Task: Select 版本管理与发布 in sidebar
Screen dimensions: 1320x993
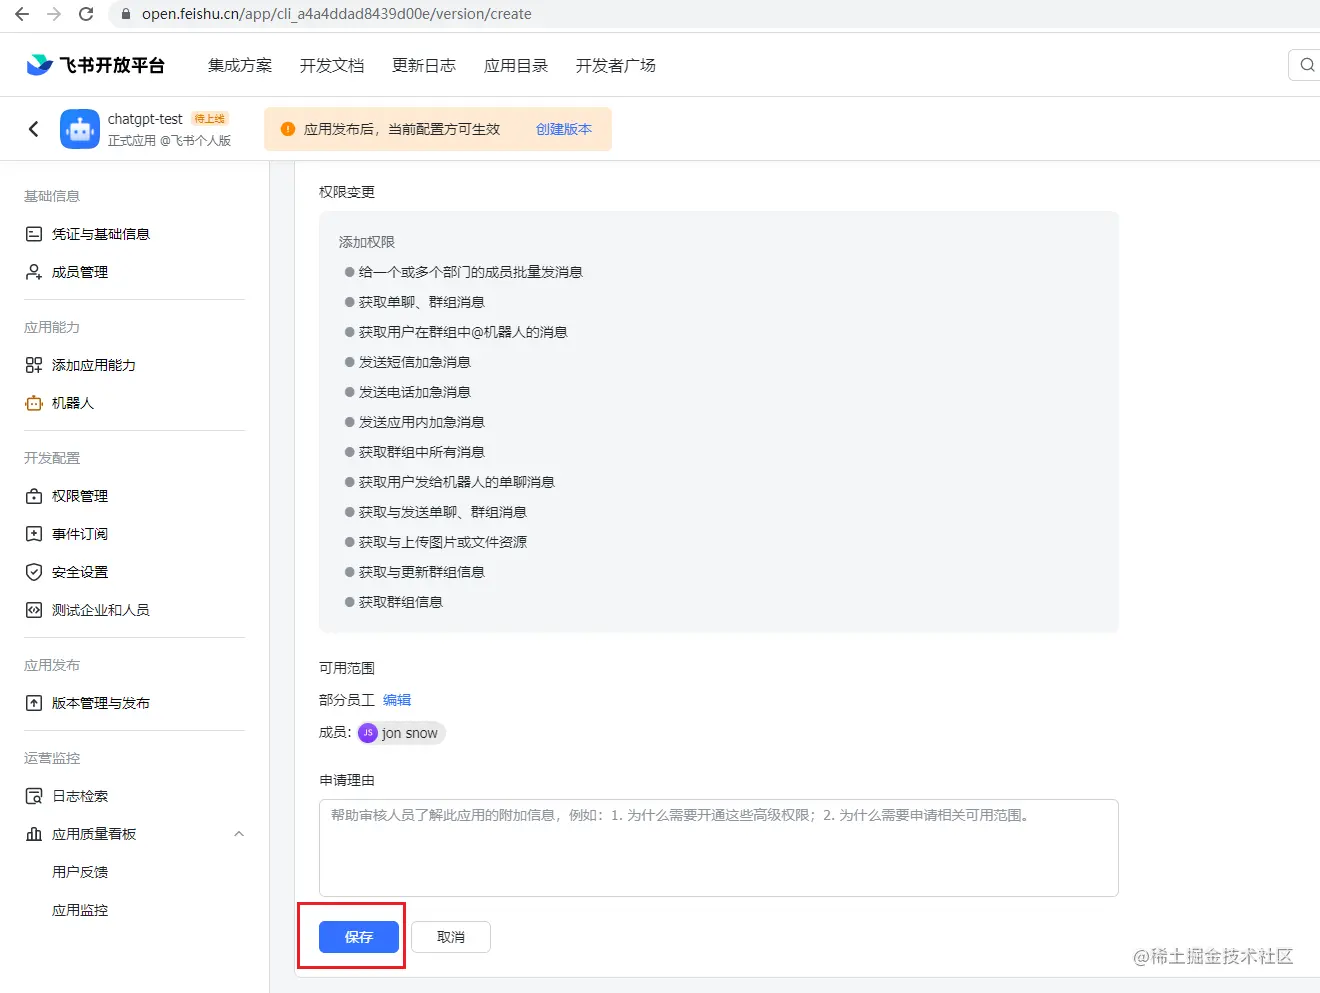Action: coord(101,703)
